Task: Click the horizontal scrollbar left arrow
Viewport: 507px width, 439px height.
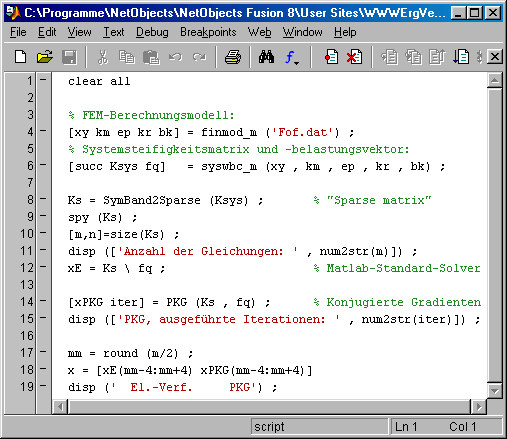Action: pos(60,407)
